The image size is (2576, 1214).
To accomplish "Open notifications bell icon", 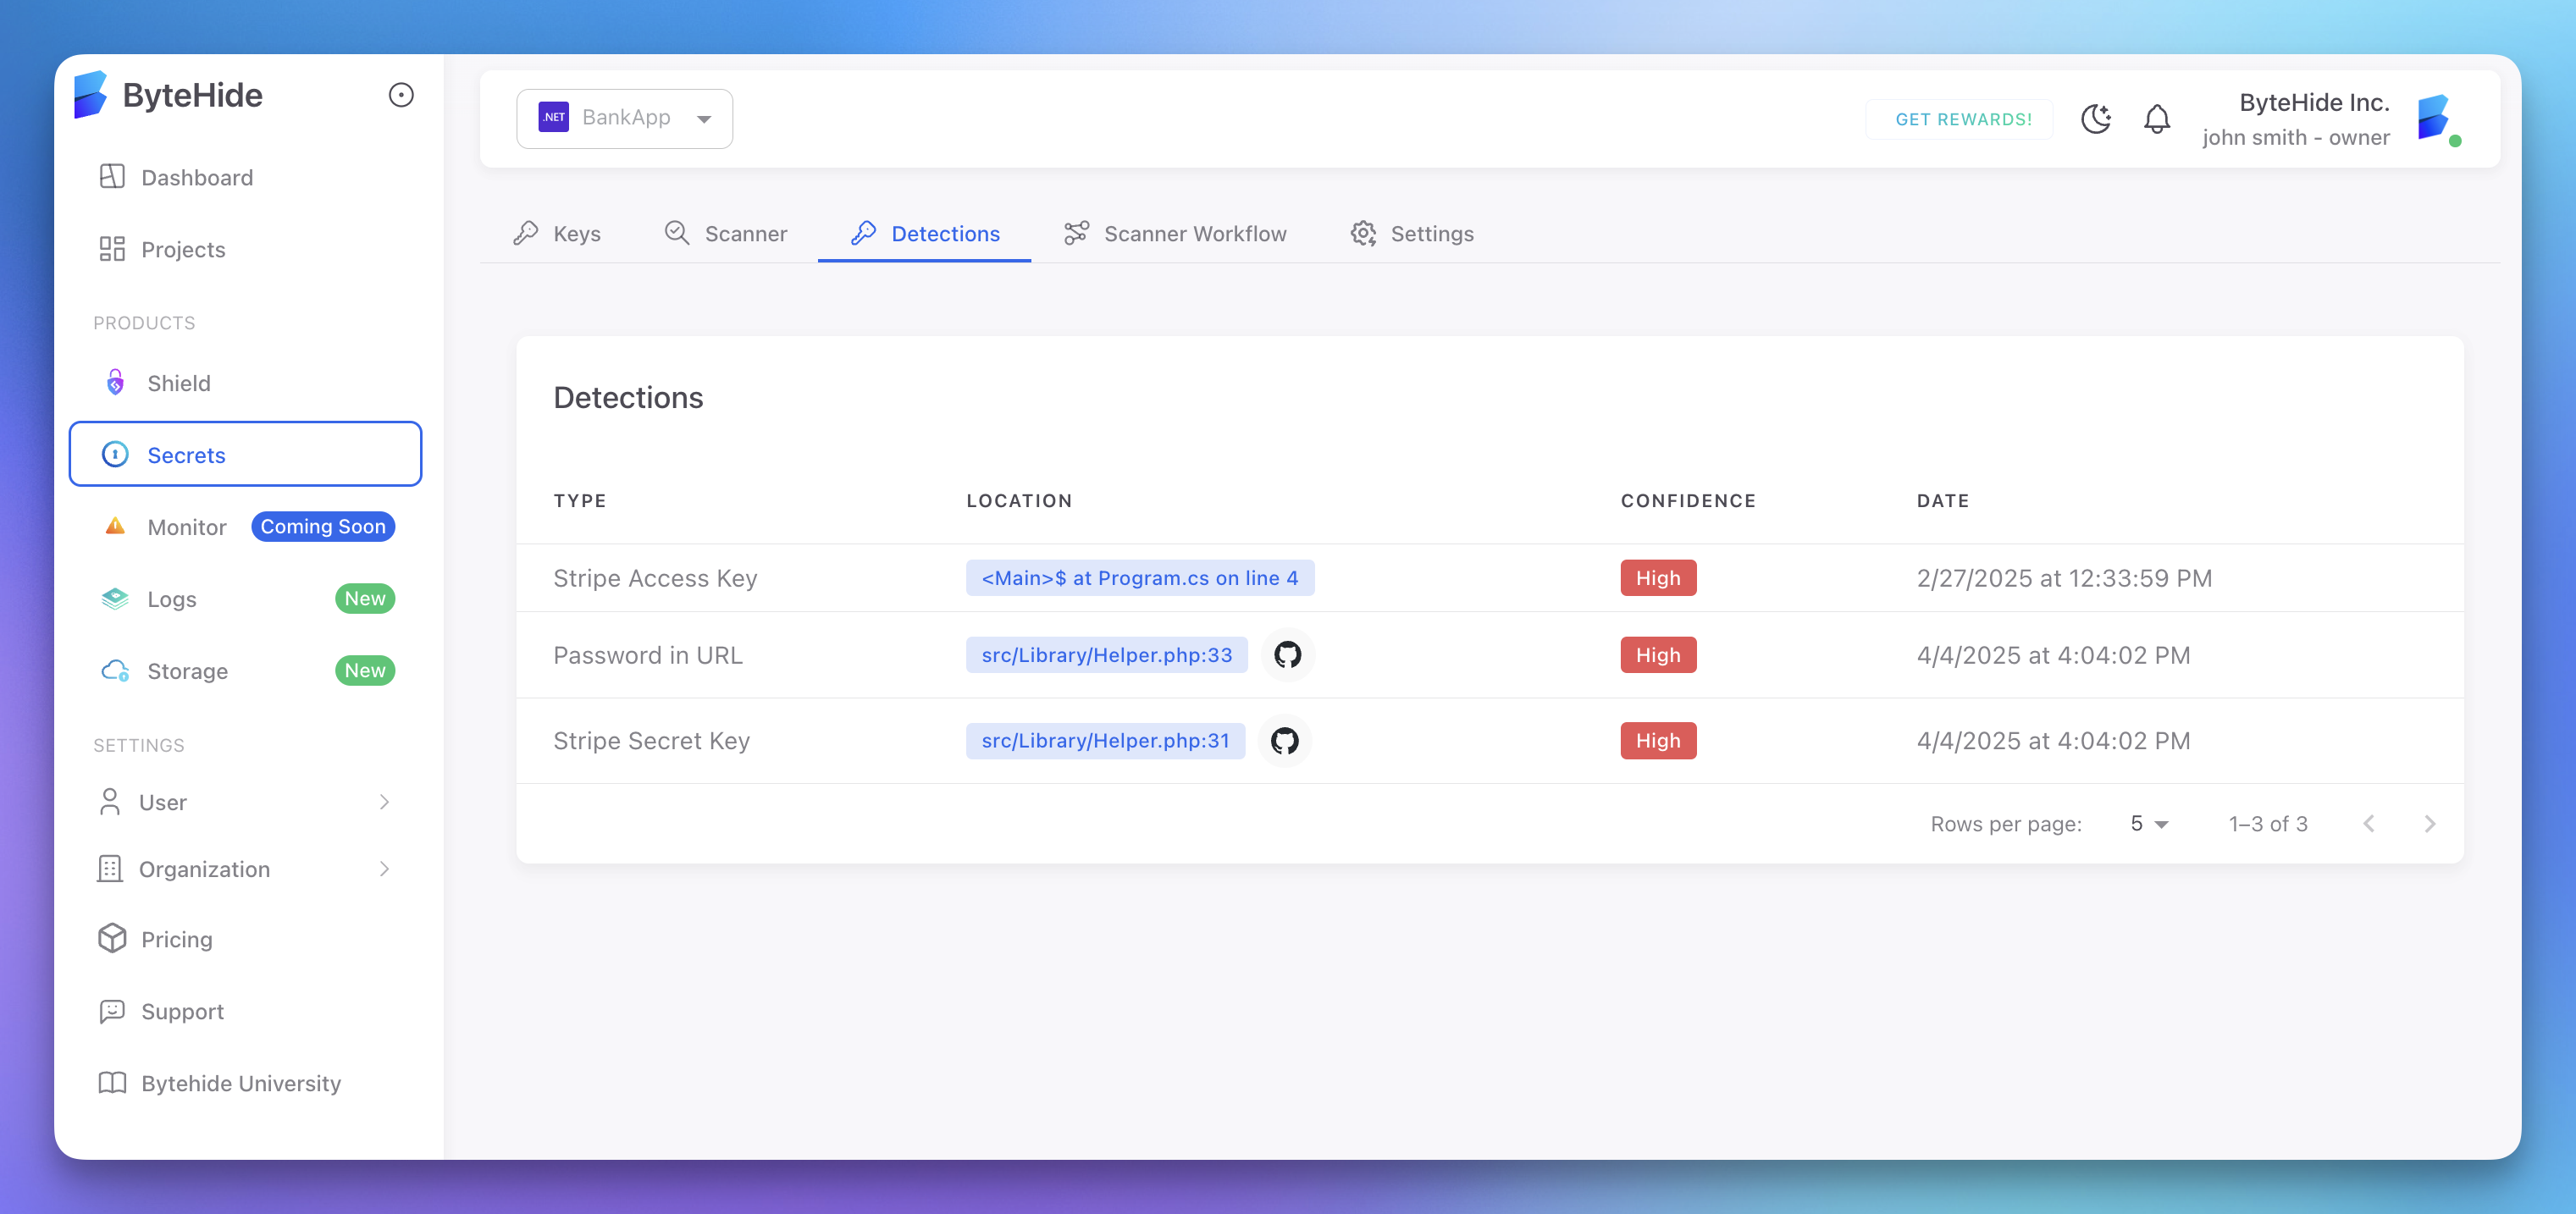I will point(2156,119).
